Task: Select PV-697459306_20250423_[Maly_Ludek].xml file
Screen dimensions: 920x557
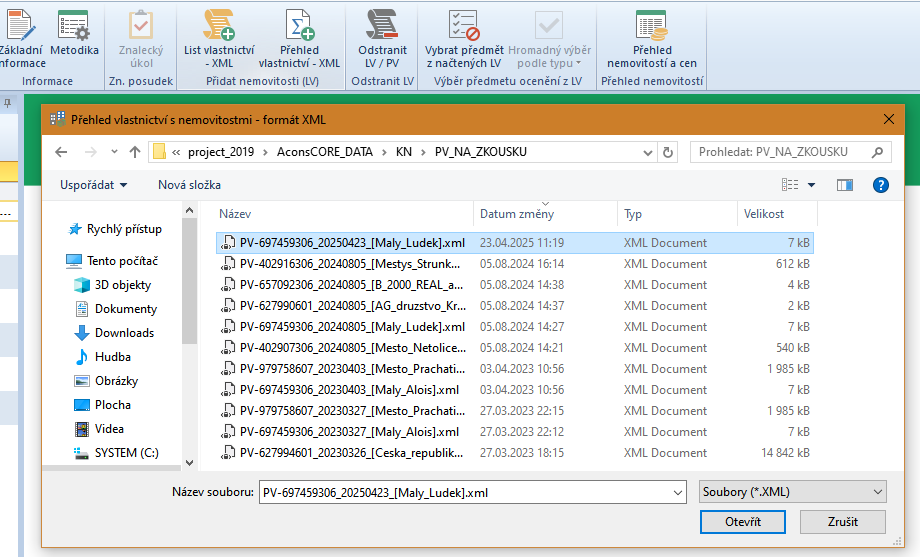Action: (515, 243)
